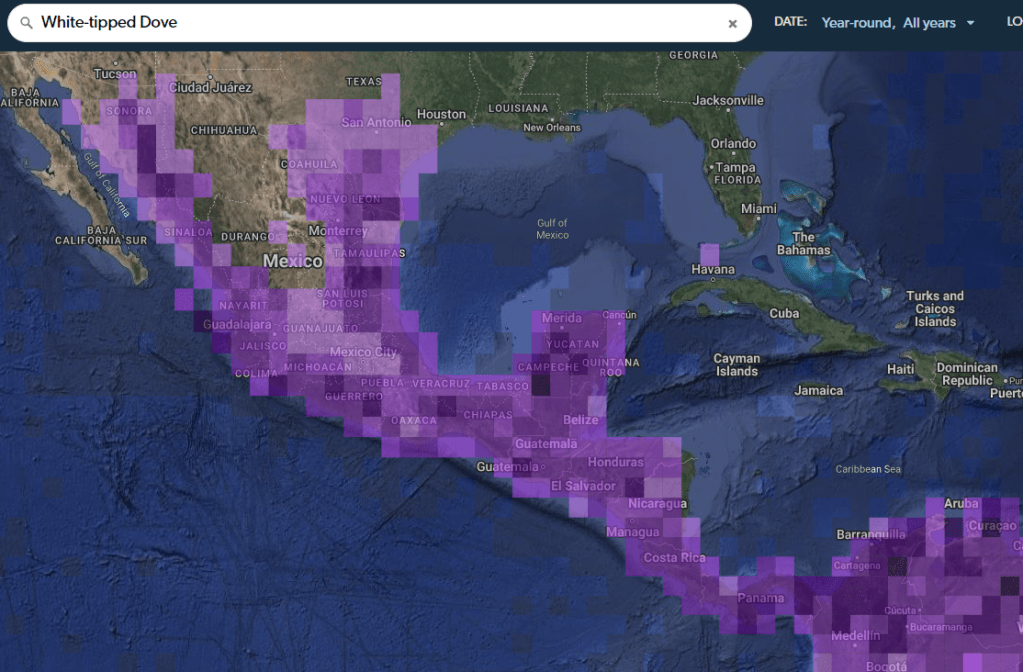Select the Houston city label
This screenshot has width=1023, height=672.
[441, 114]
